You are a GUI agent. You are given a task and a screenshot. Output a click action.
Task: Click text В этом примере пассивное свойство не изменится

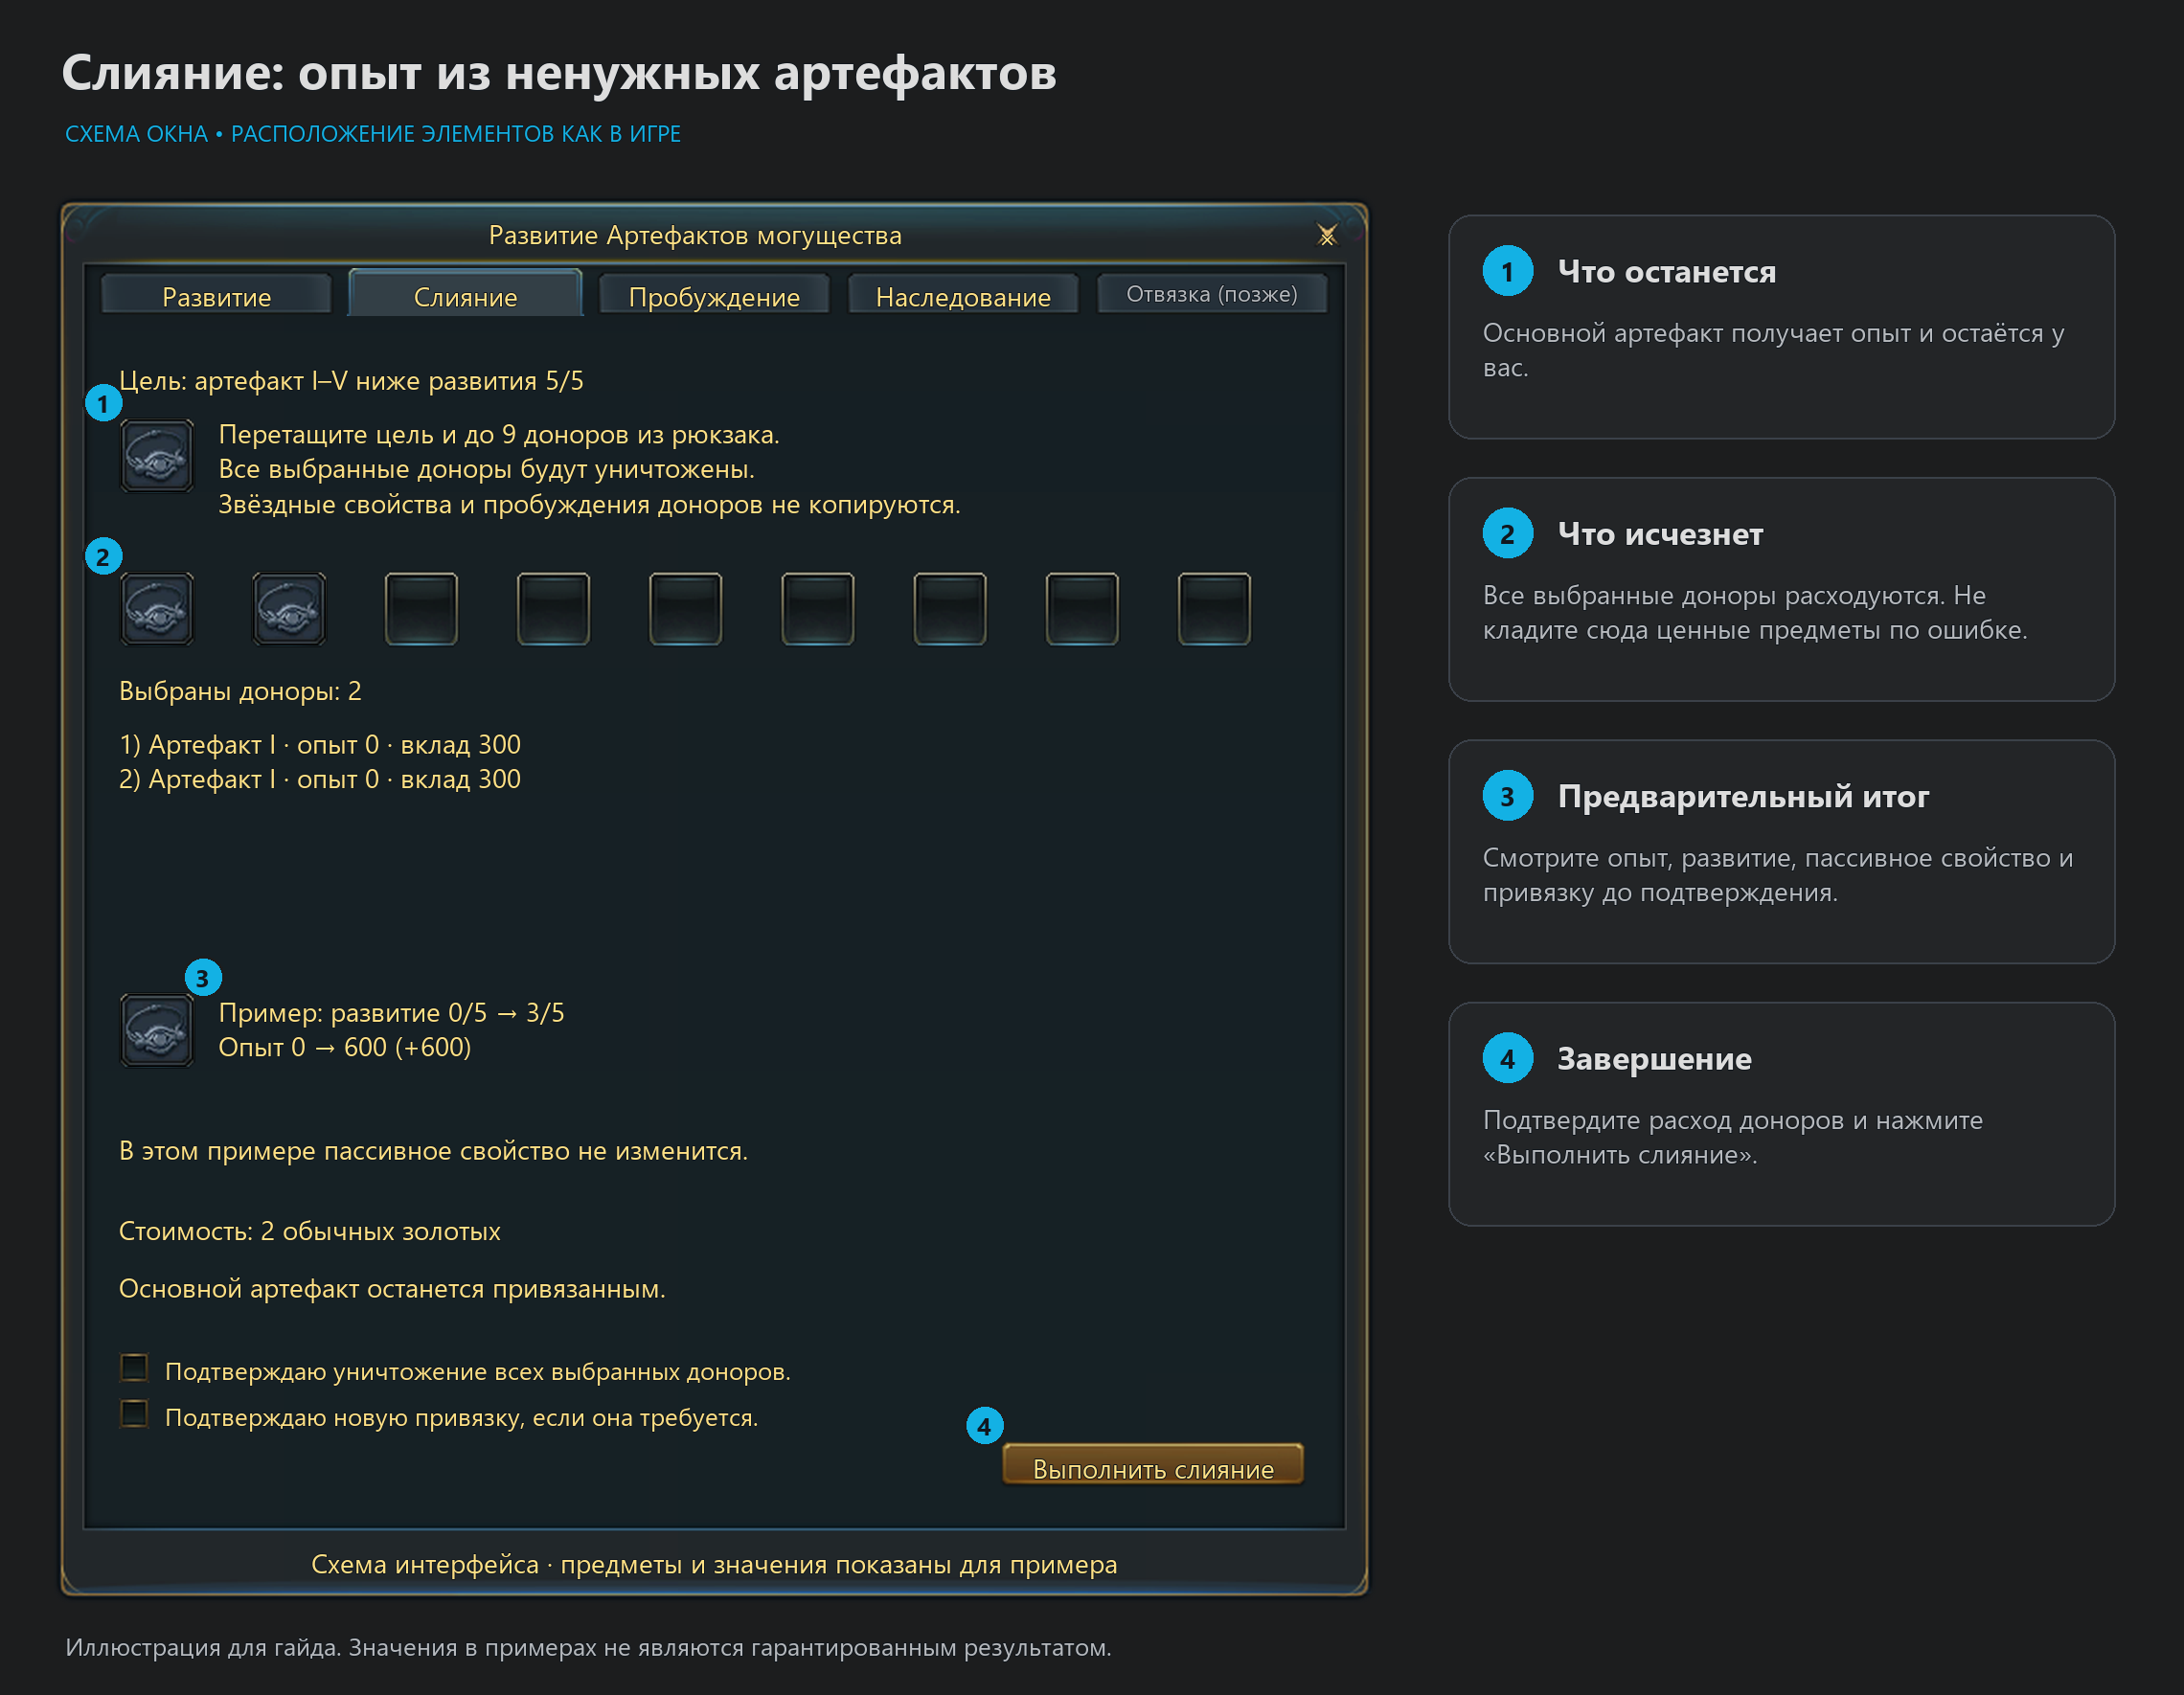433,1151
